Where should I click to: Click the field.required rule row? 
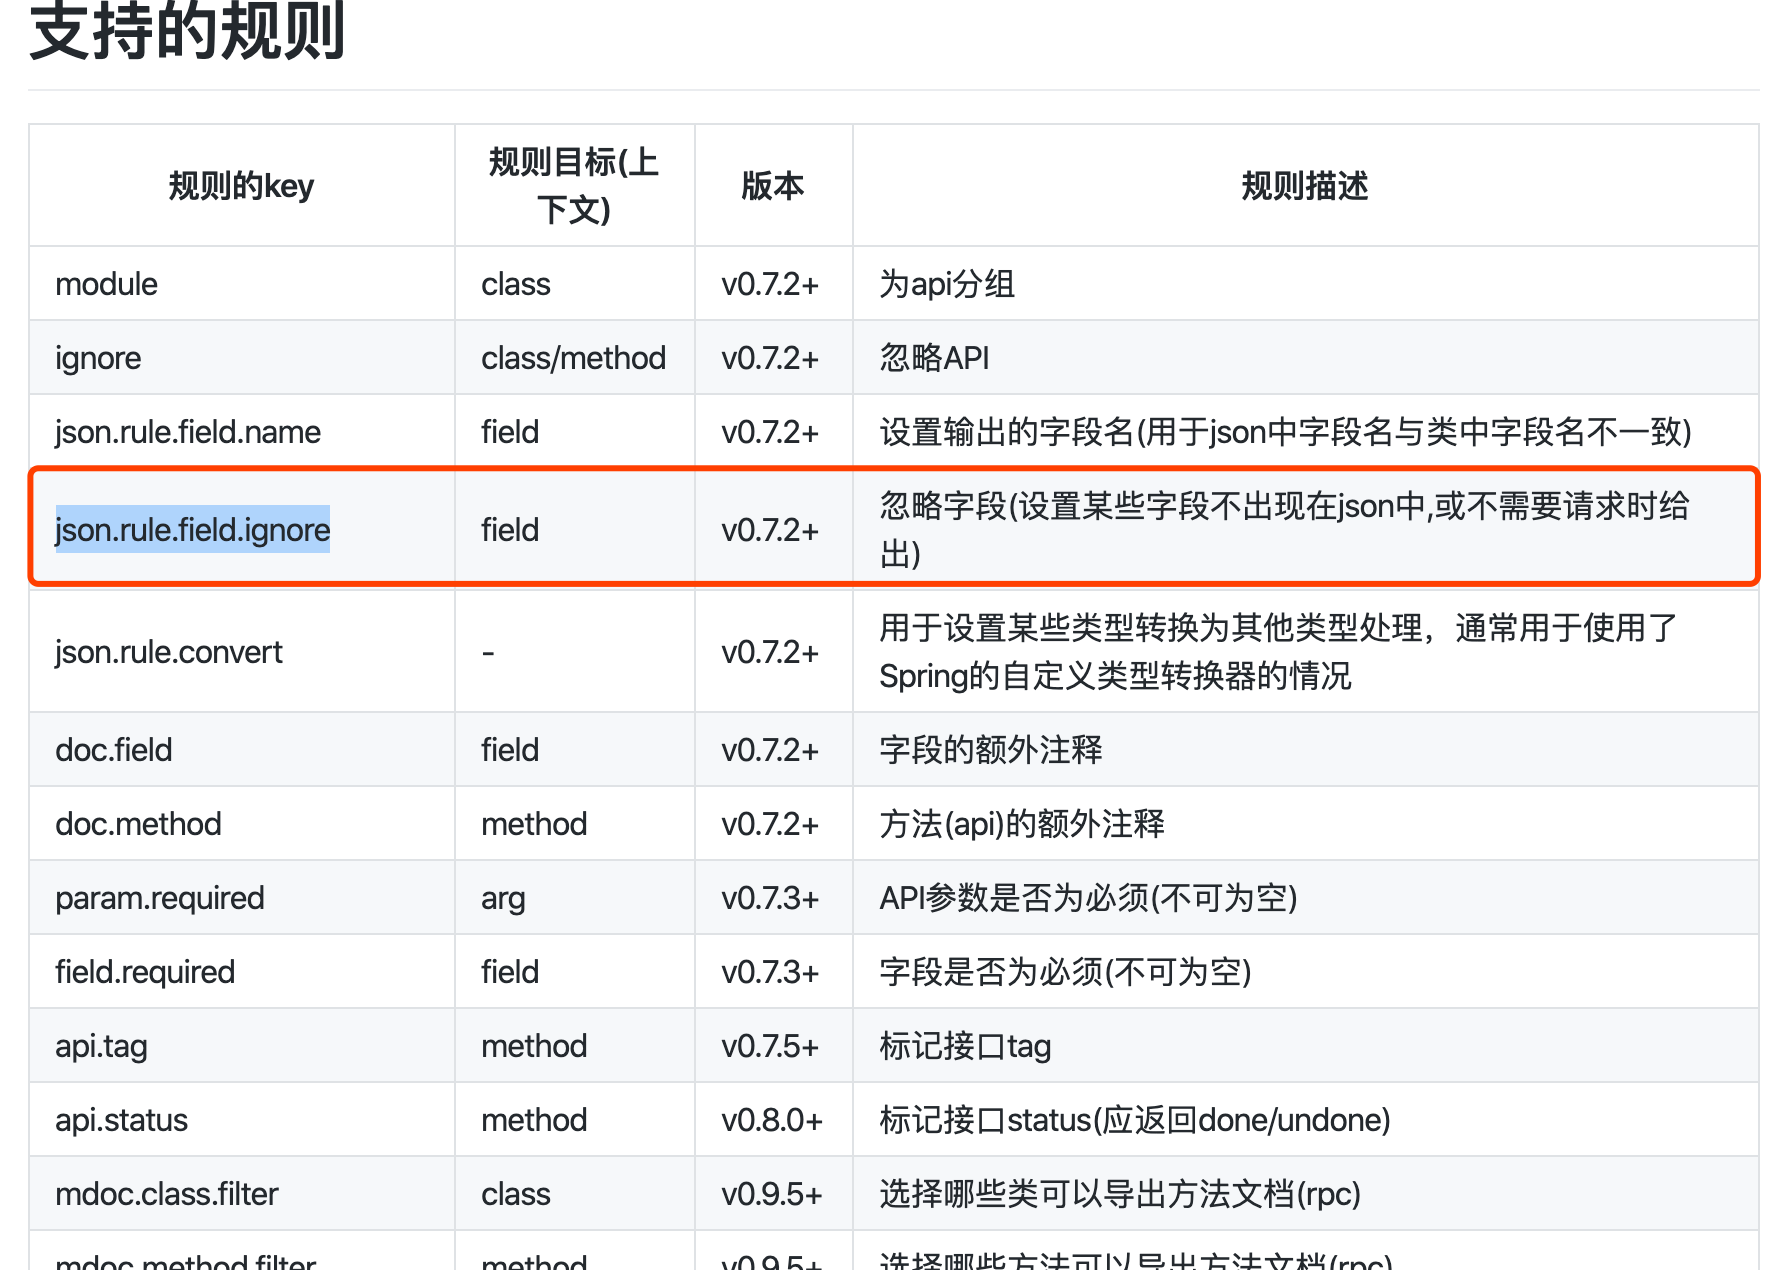pyautogui.click(x=144, y=971)
